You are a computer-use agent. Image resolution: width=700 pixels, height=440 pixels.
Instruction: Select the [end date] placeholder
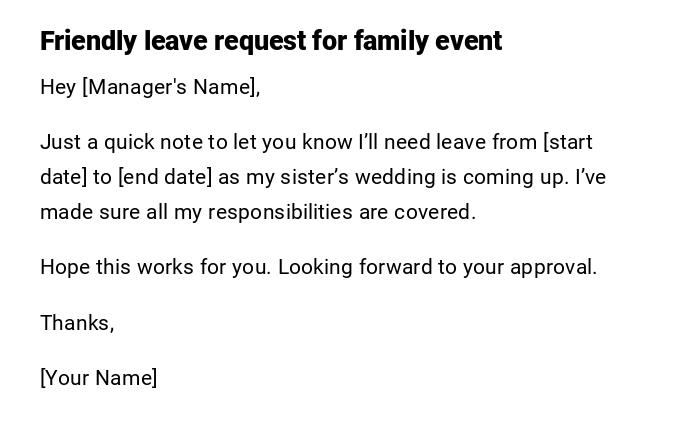(x=165, y=177)
